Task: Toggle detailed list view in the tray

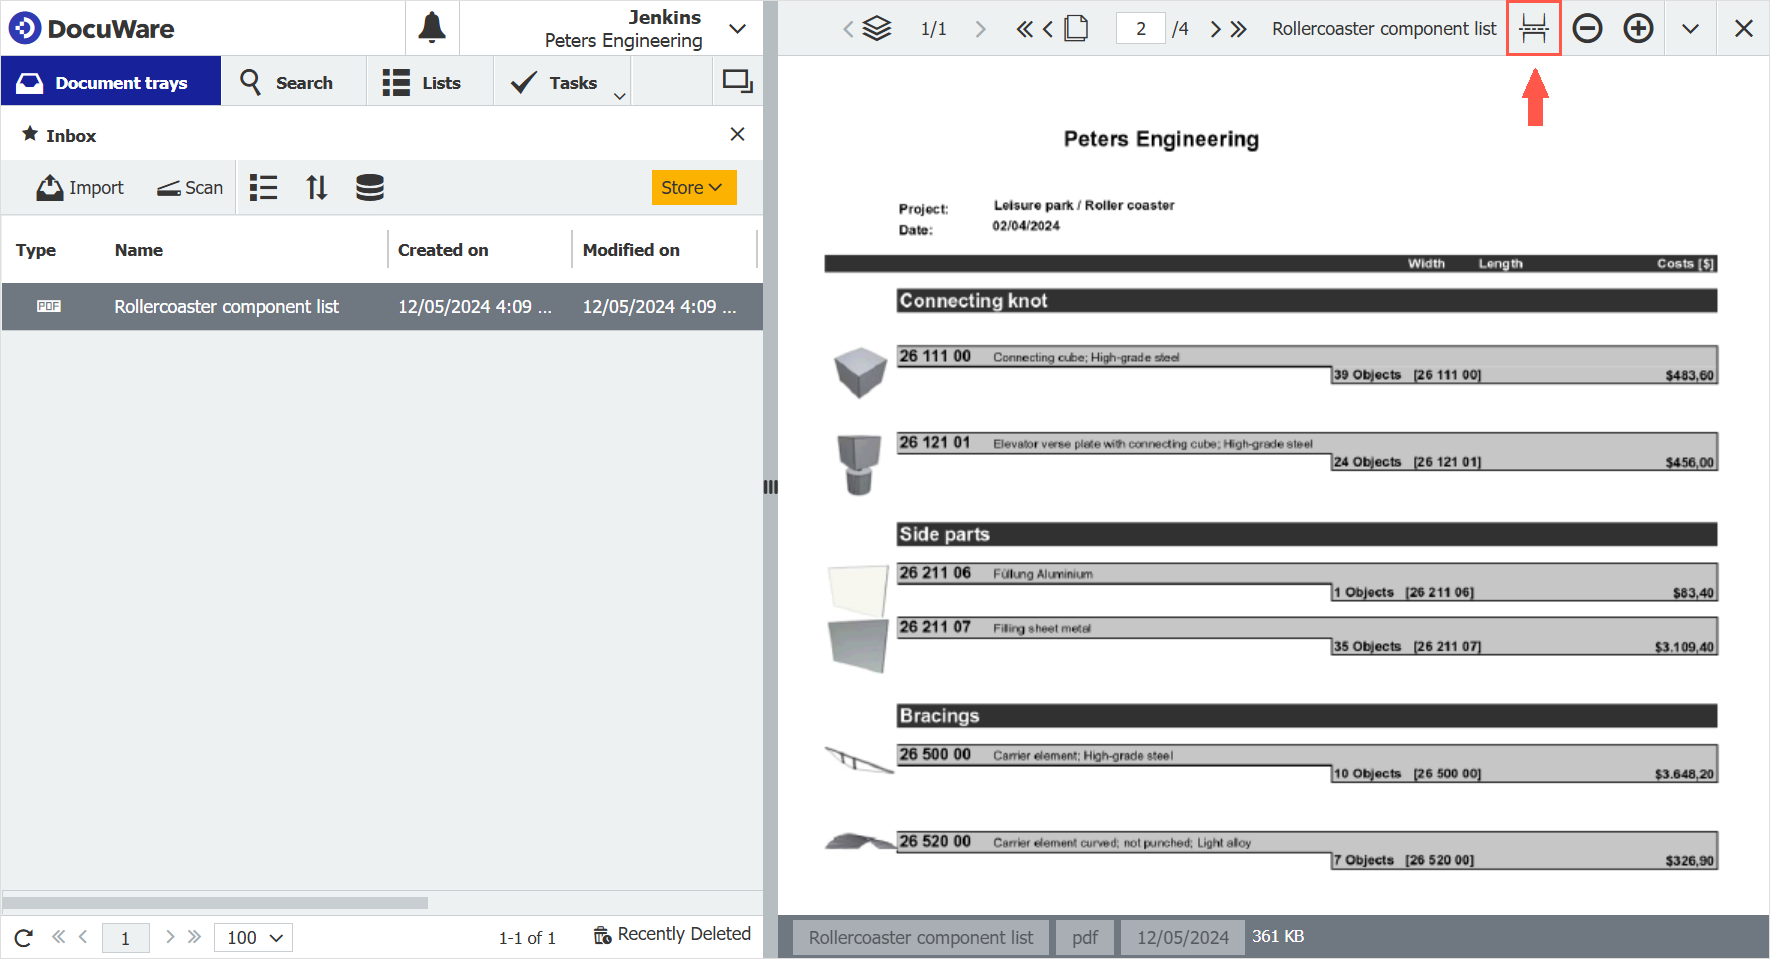Action: (x=264, y=187)
